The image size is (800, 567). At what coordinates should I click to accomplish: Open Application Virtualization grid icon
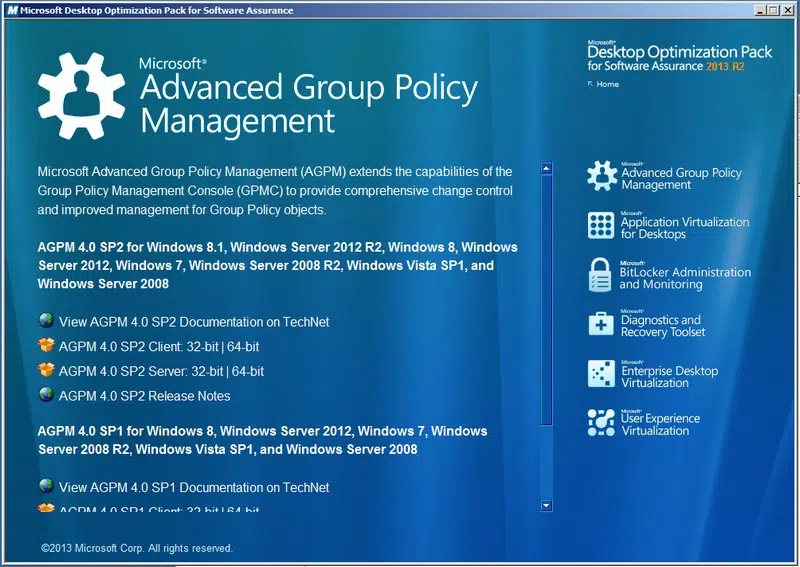pyautogui.click(x=601, y=226)
